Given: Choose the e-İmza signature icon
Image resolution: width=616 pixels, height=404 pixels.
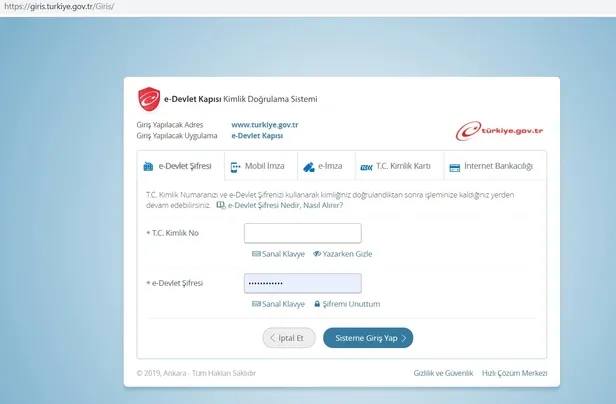Looking at the screenshot, I should click(x=309, y=166).
